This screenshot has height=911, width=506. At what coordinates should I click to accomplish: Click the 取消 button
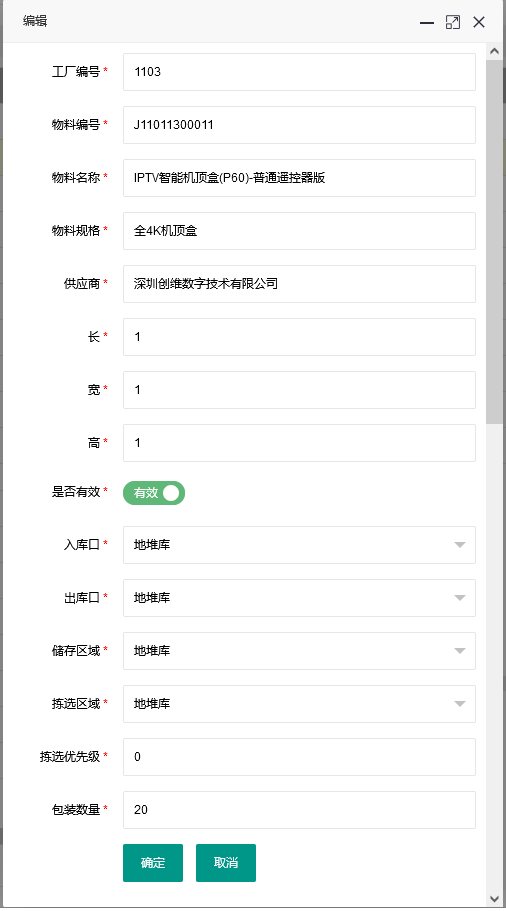click(x=226, y=863)
